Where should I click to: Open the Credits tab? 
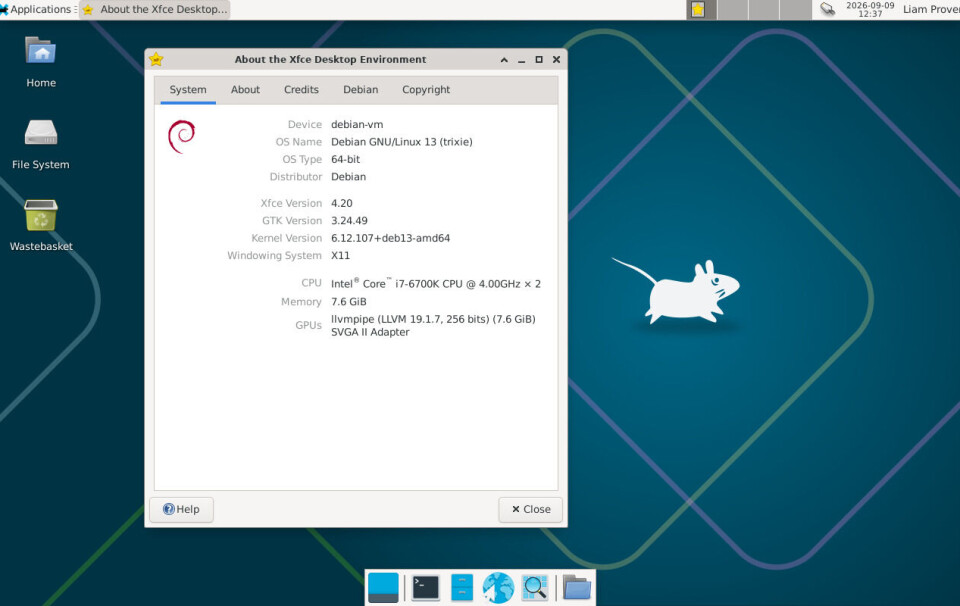click(x=301, y=89)
